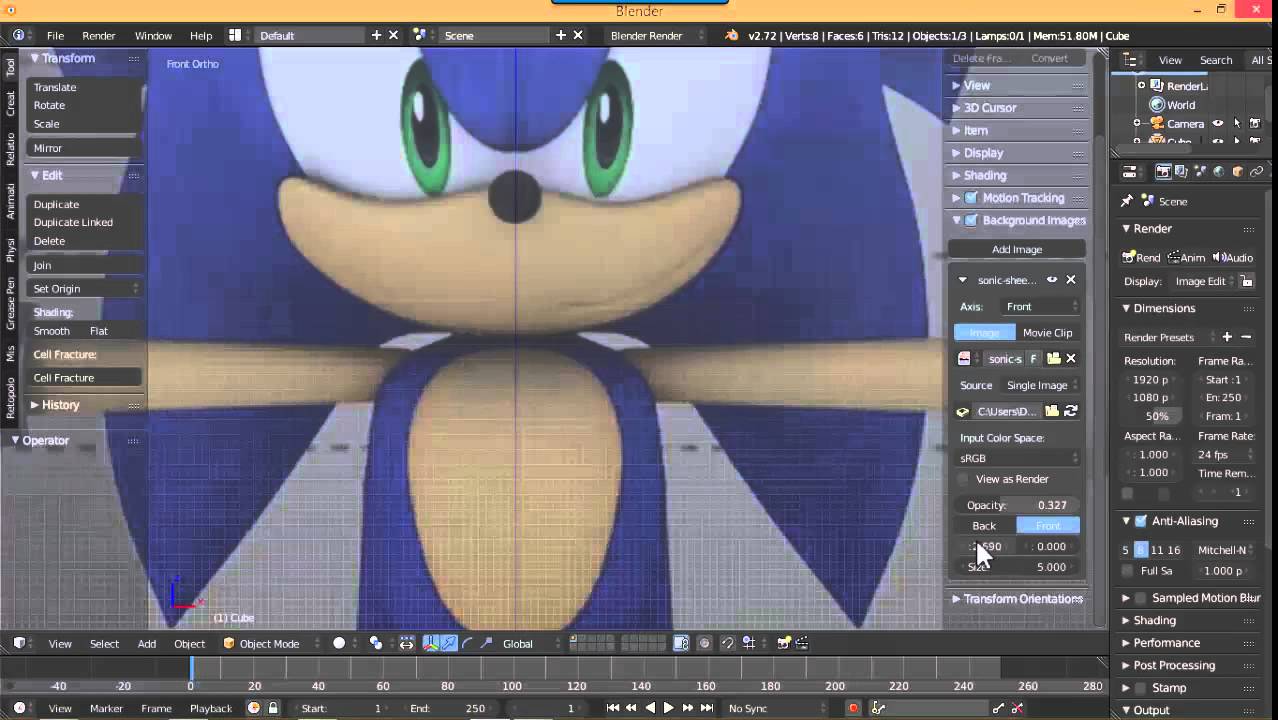The width and height of the screenshot is (1278, 720).
Task: Click the Add Image button
Action: coord(1017,249)
